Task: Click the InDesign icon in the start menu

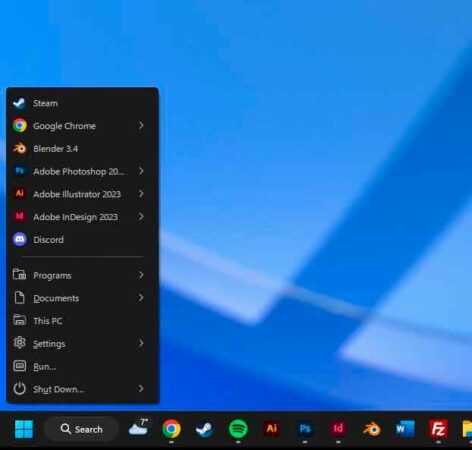Action: pos(20,217)
